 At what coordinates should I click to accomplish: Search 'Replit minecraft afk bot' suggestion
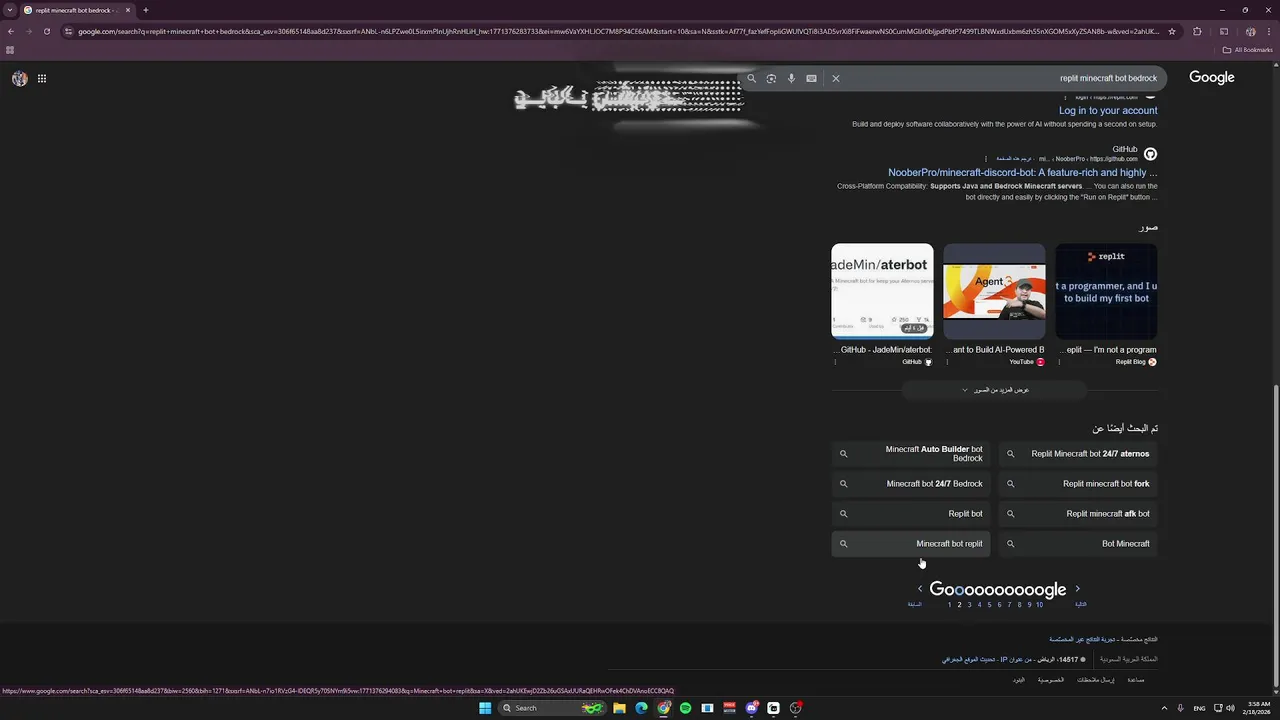tap(1078, 514)
